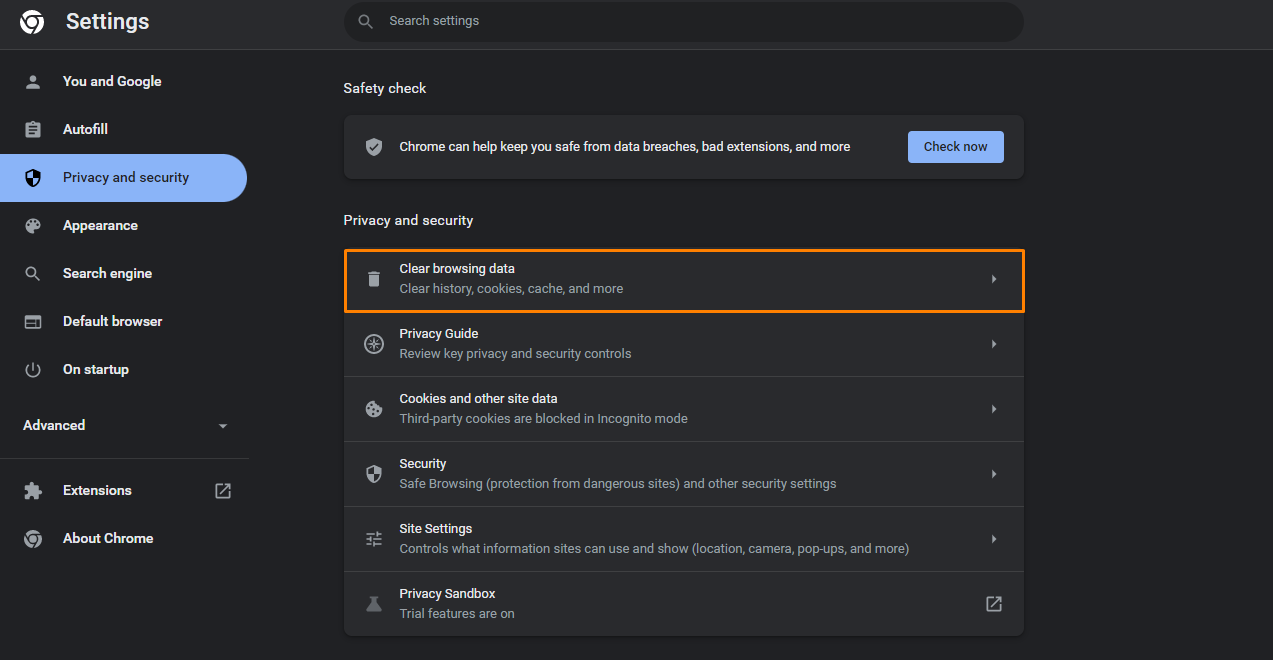Click the palette icon for Appearance
The height and width of the screenshot is (660, 1273).
point(33,226)
